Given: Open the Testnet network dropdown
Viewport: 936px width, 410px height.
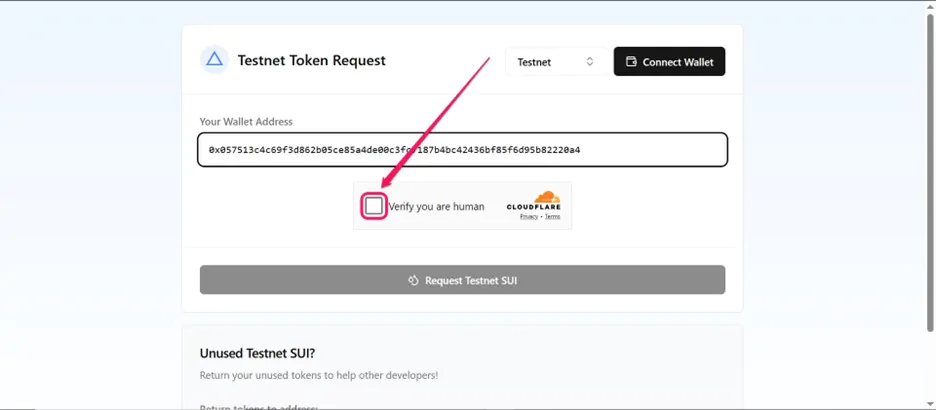Looking at the screenshot, I should 556,61.
